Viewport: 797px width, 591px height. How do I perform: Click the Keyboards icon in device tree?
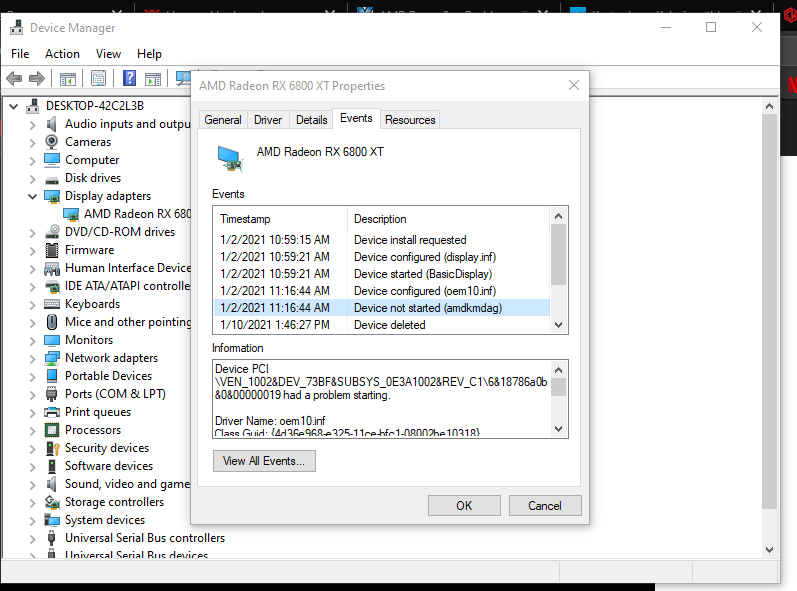pos(52,304)
